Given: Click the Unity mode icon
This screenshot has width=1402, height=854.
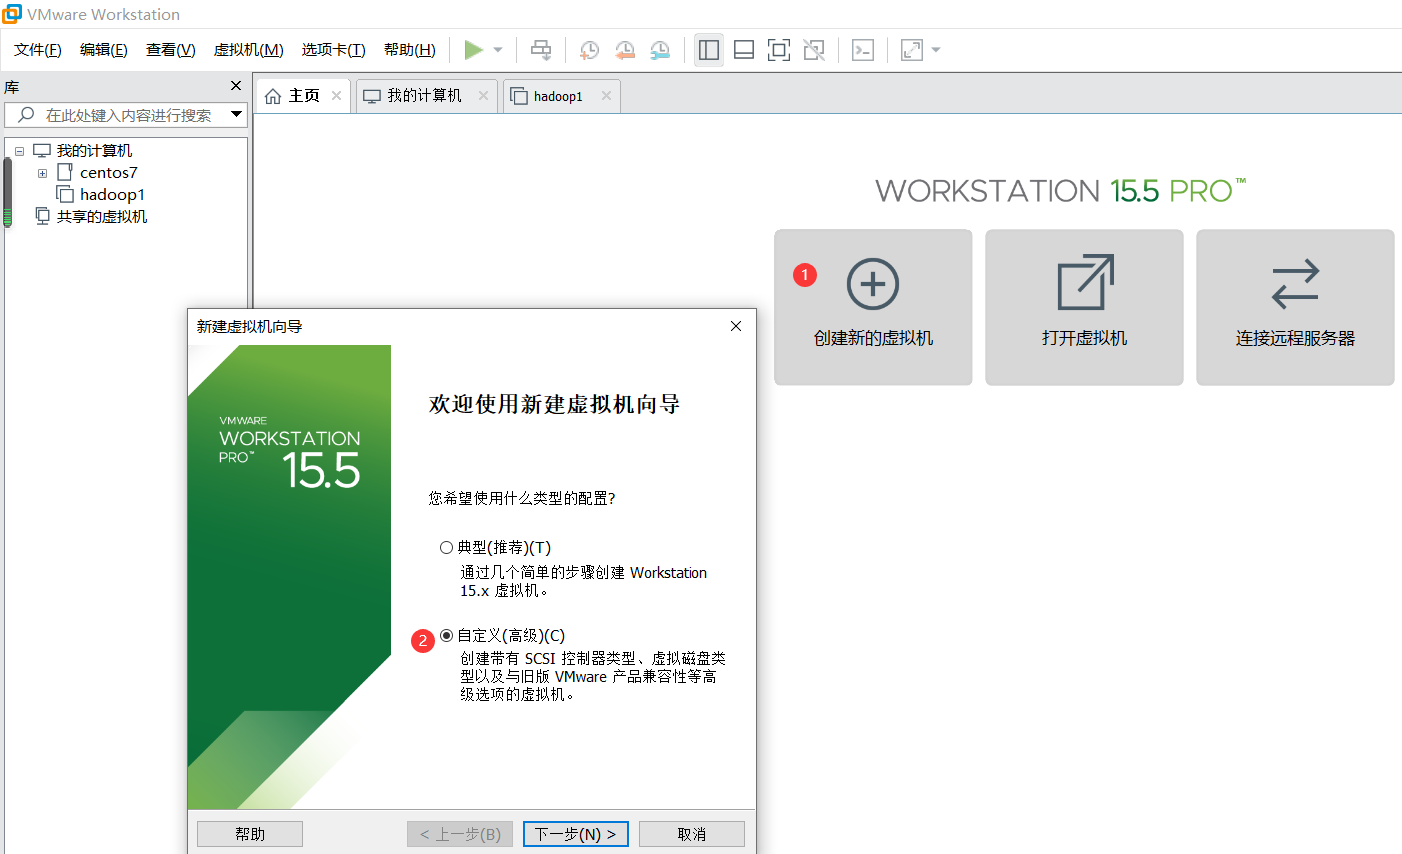Looking at the screenshot, I should tap(814, 50).
